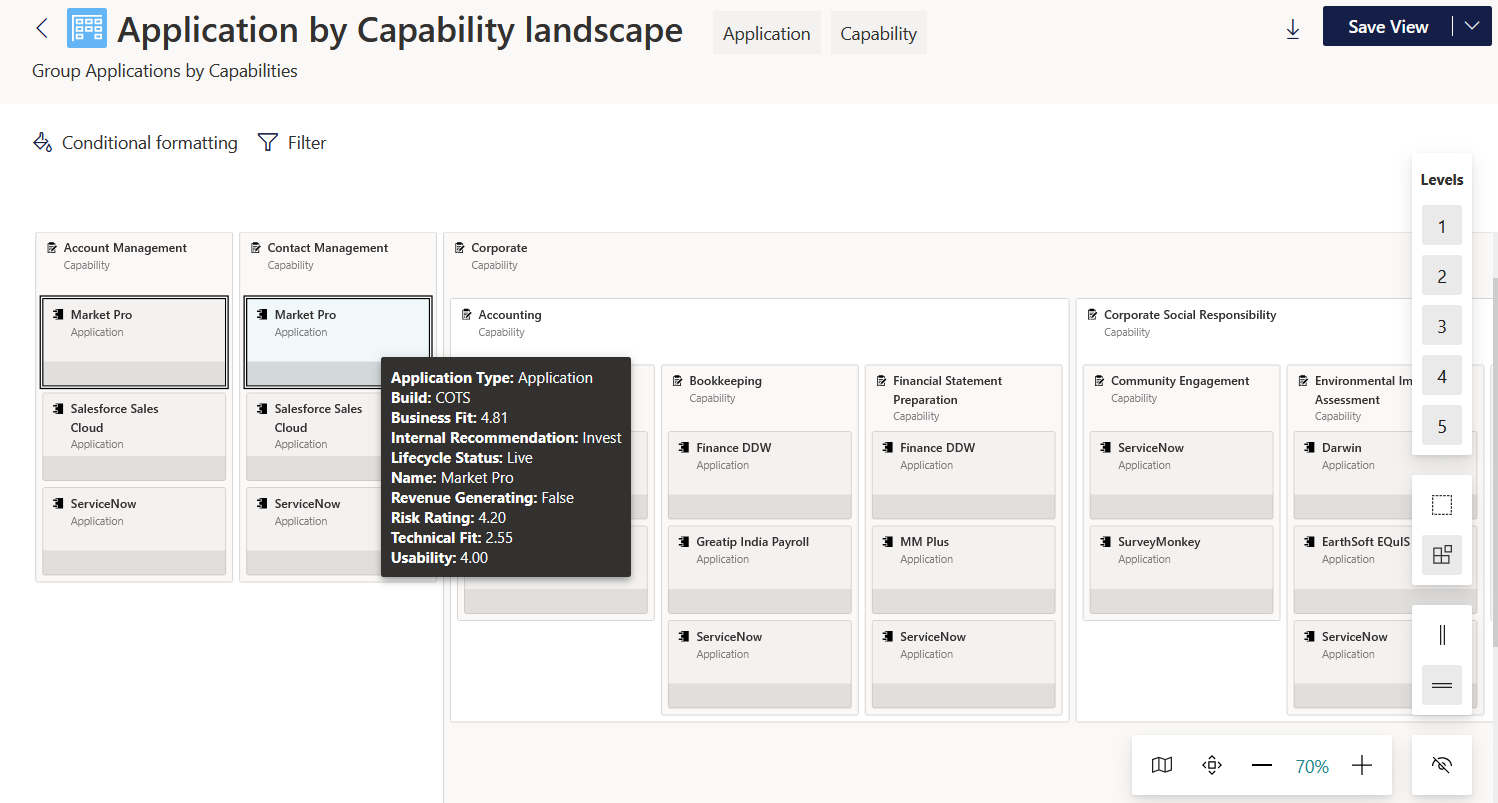Viewport: 1498px width, 803px height.
Task: Click the fit-to-screen center icon
Action: point(1212,766)
